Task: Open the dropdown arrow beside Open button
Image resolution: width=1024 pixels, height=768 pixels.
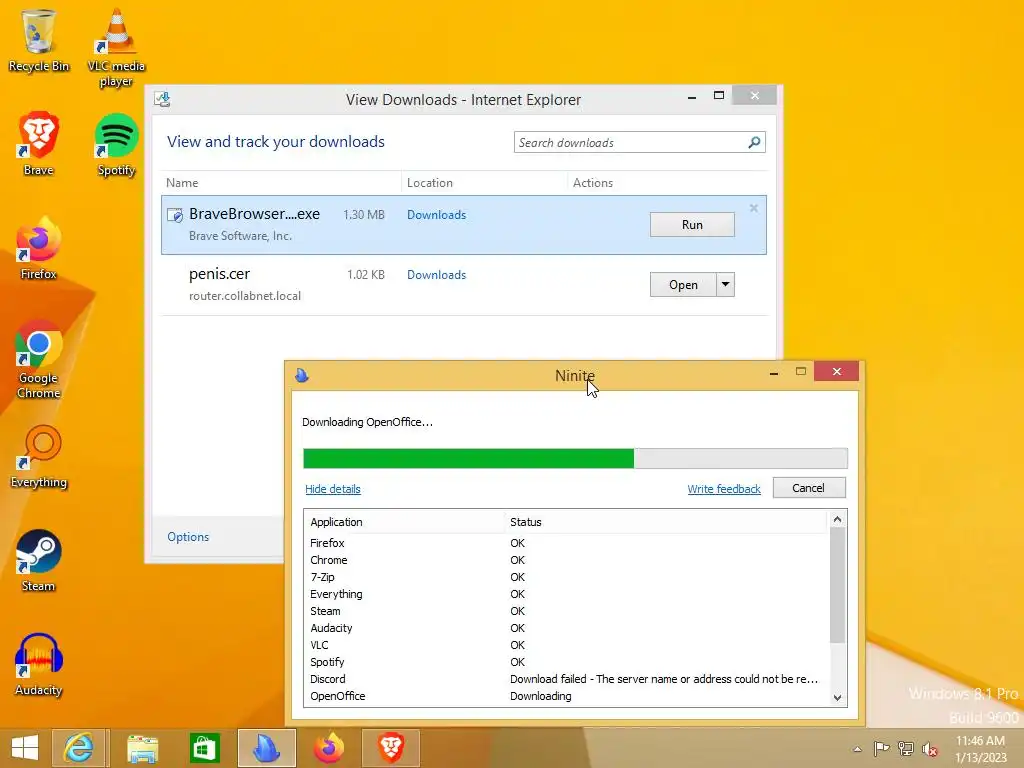Action: tap(726, 285)
